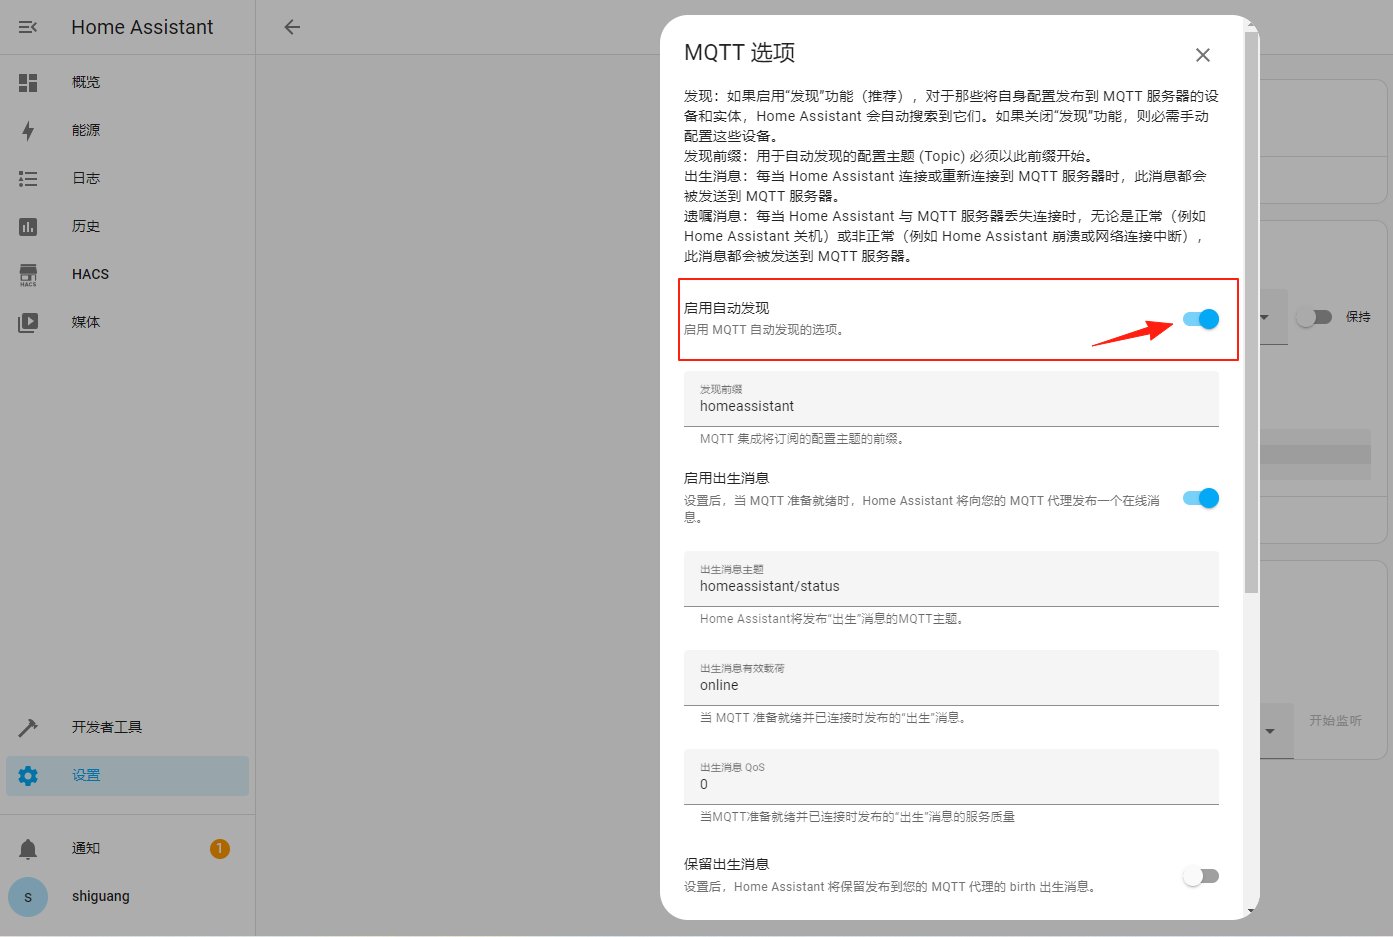1393x937 pixels.
Task: Click the dialog vertical scrollbar
Action: point(1251,310)
